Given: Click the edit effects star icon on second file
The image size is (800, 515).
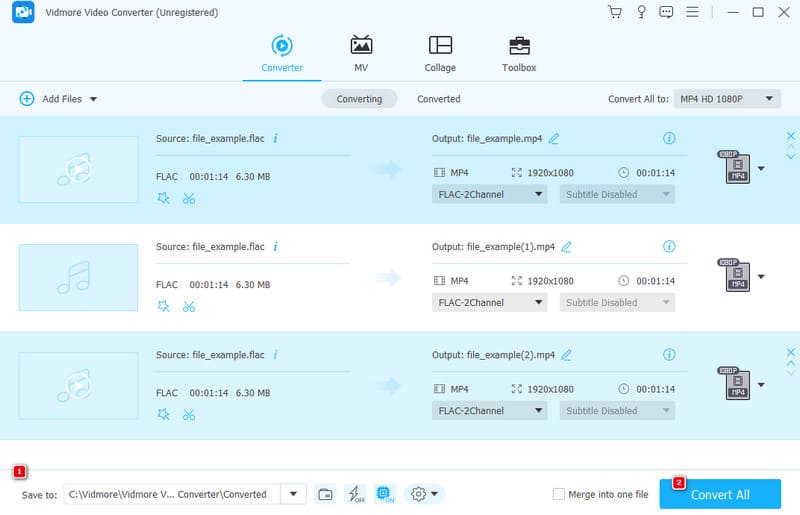Looking at the screenshot, I should click(x=163, y=305).
